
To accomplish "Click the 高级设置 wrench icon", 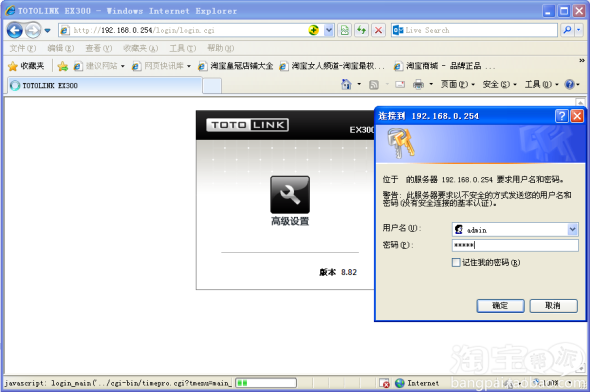I will click(x=290, y=194).
